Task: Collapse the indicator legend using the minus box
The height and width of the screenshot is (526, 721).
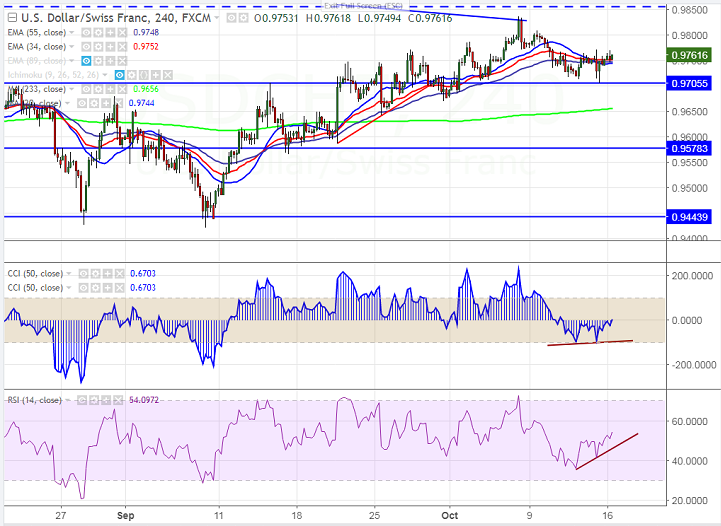Action: tap(12, 18)
